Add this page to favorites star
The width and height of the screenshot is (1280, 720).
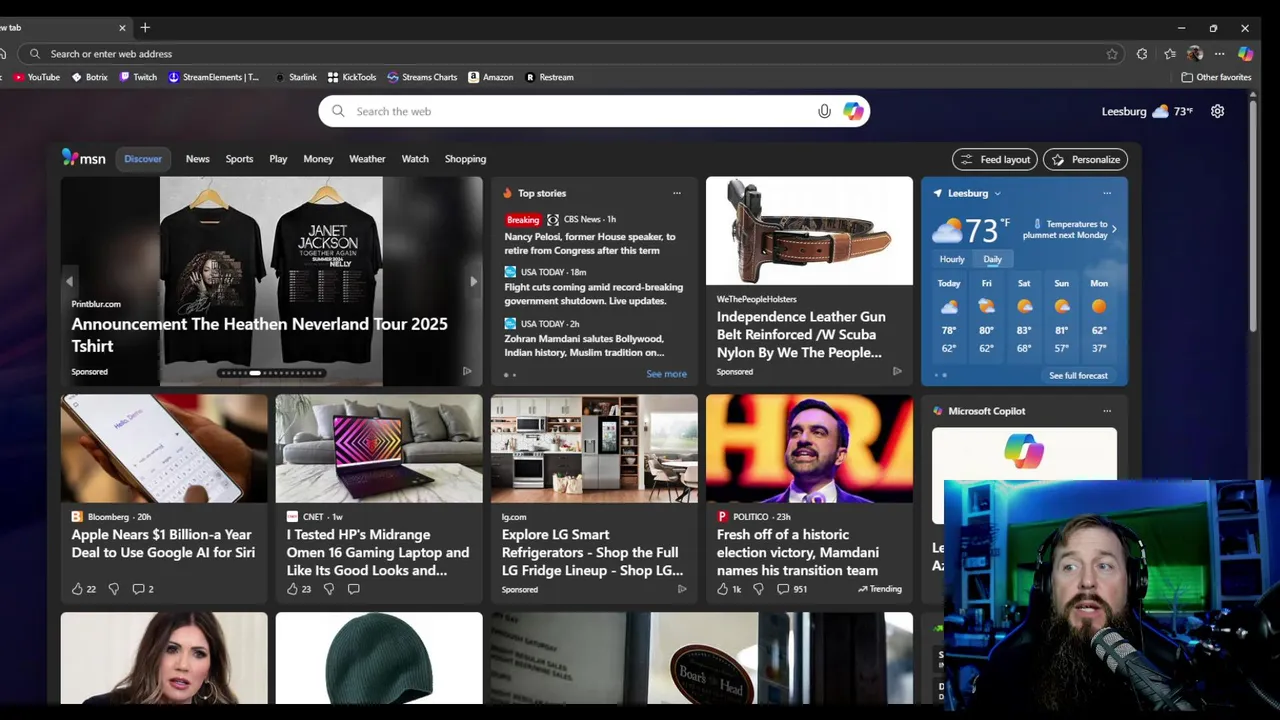[x=1112, y=54]
